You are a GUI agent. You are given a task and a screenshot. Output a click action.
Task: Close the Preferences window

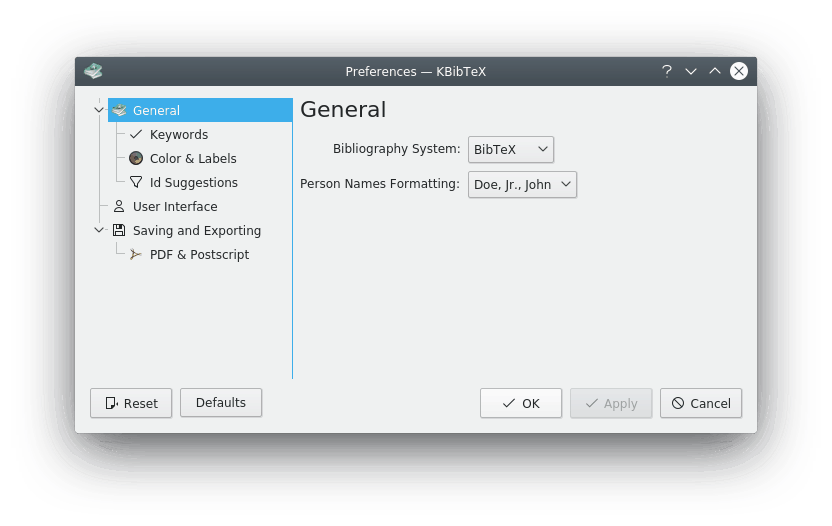pyautogui.click(x=739, y=71)
